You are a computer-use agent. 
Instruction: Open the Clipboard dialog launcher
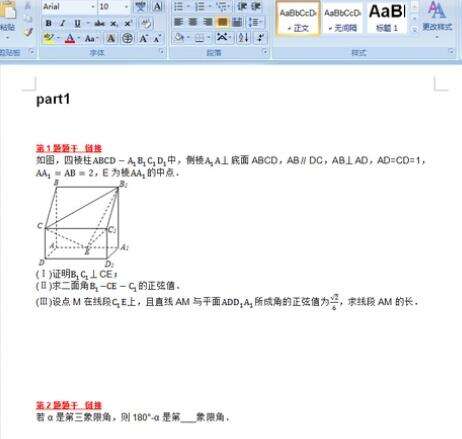(32, 52)
